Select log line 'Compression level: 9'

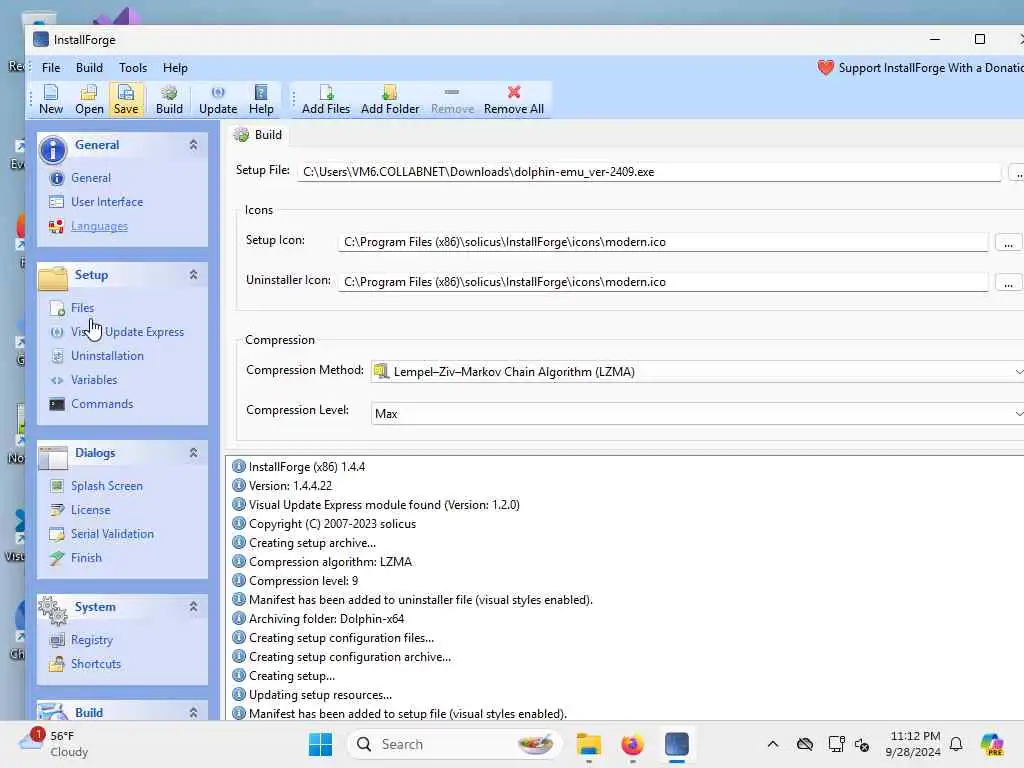(x=303, y=581)
